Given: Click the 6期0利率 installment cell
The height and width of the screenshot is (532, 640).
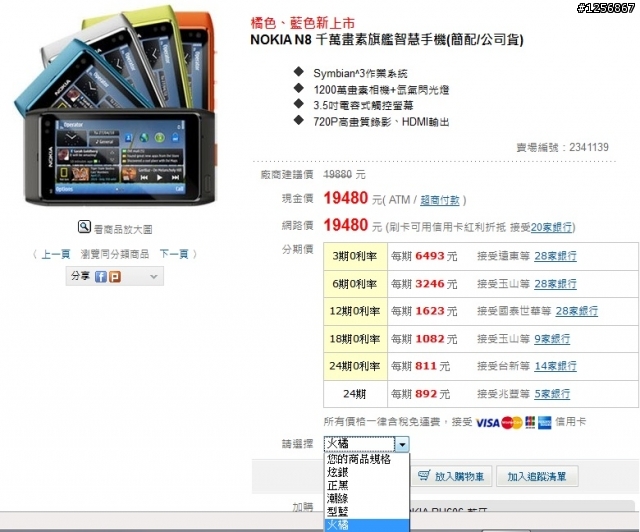Looking at the screenshot, I should [355, 284].
